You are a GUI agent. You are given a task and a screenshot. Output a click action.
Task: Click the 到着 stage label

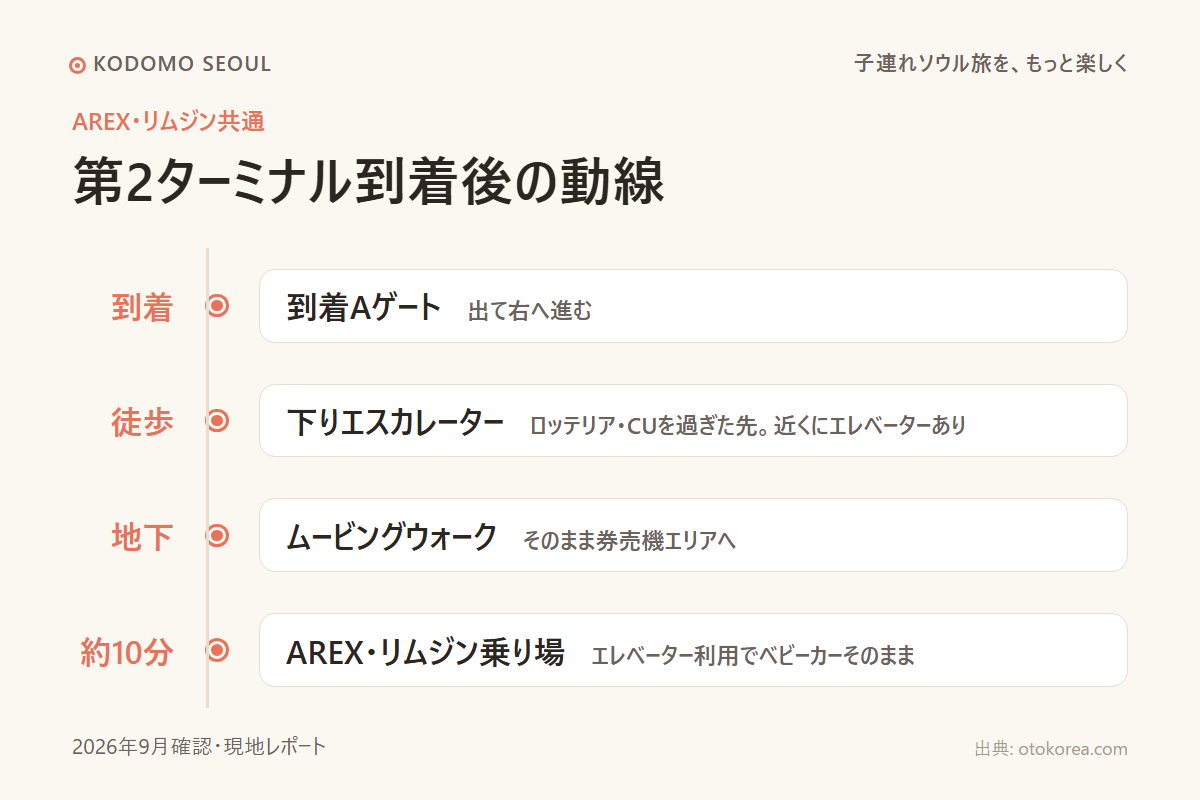coord(142,308)
